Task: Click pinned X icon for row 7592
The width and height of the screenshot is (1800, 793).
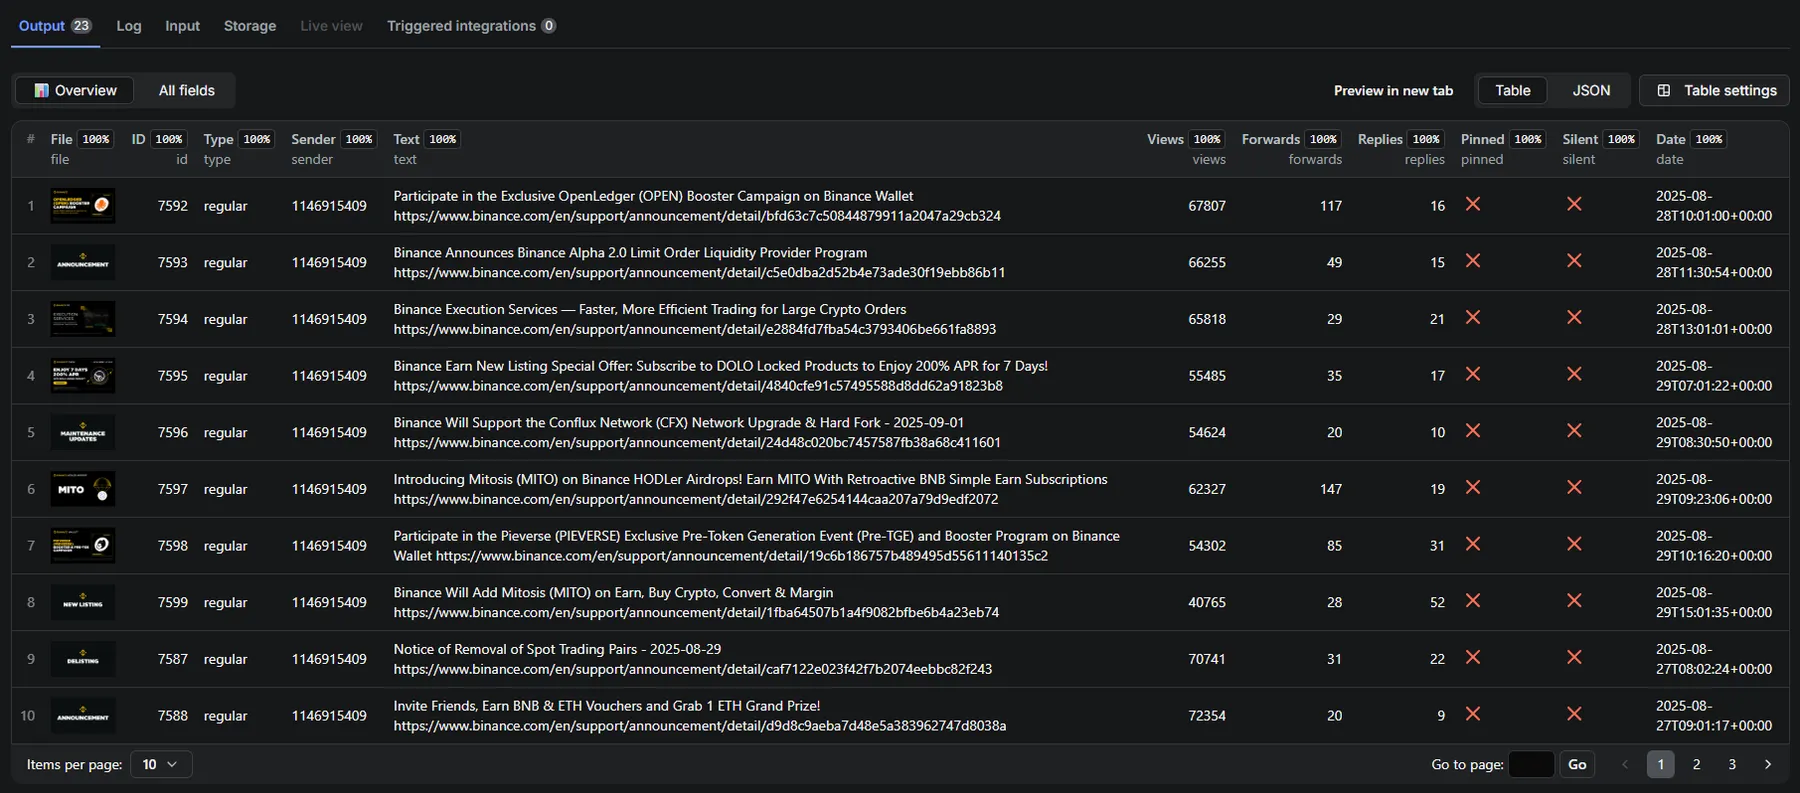Action: [1473, 204]
